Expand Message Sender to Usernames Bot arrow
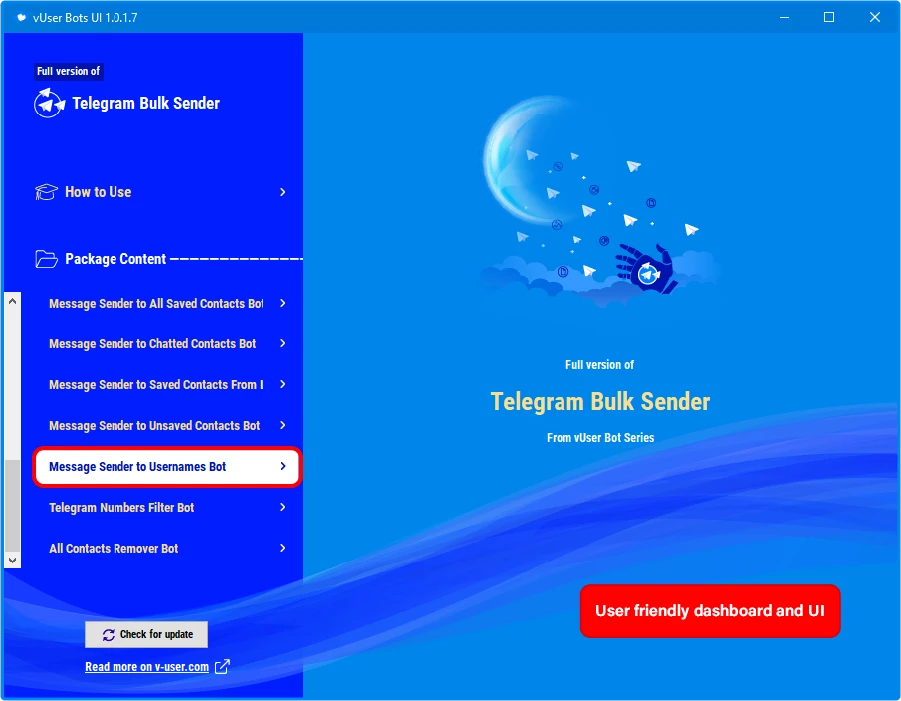 283,466
